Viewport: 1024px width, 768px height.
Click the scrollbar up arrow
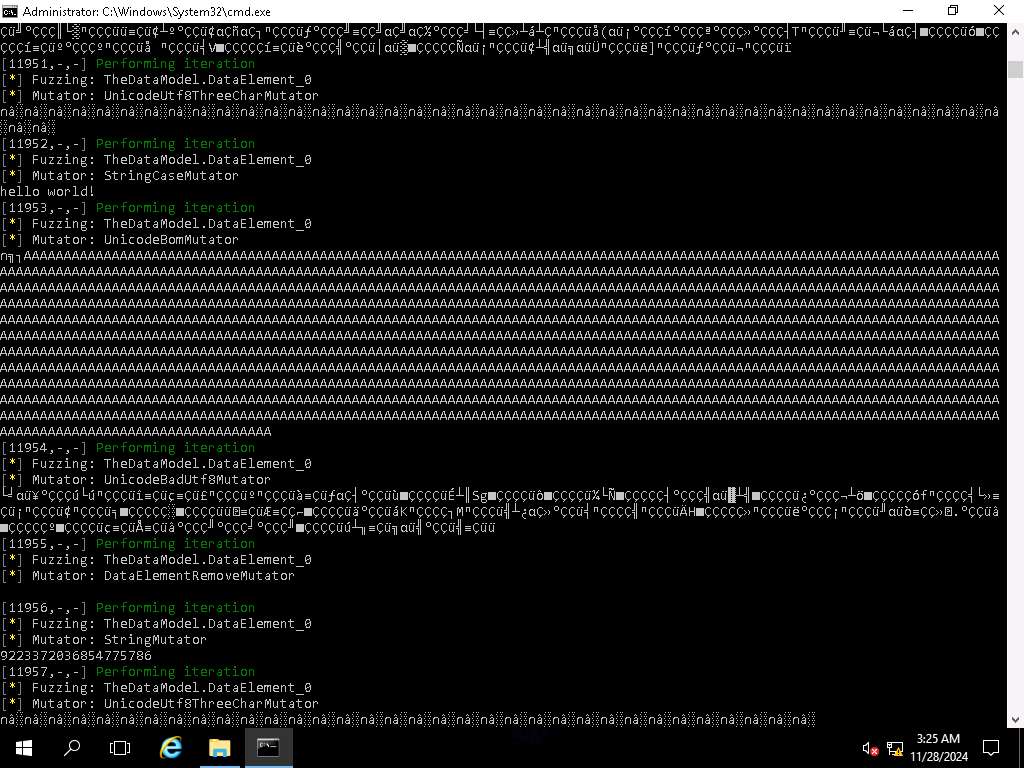tap(1015, 31)
